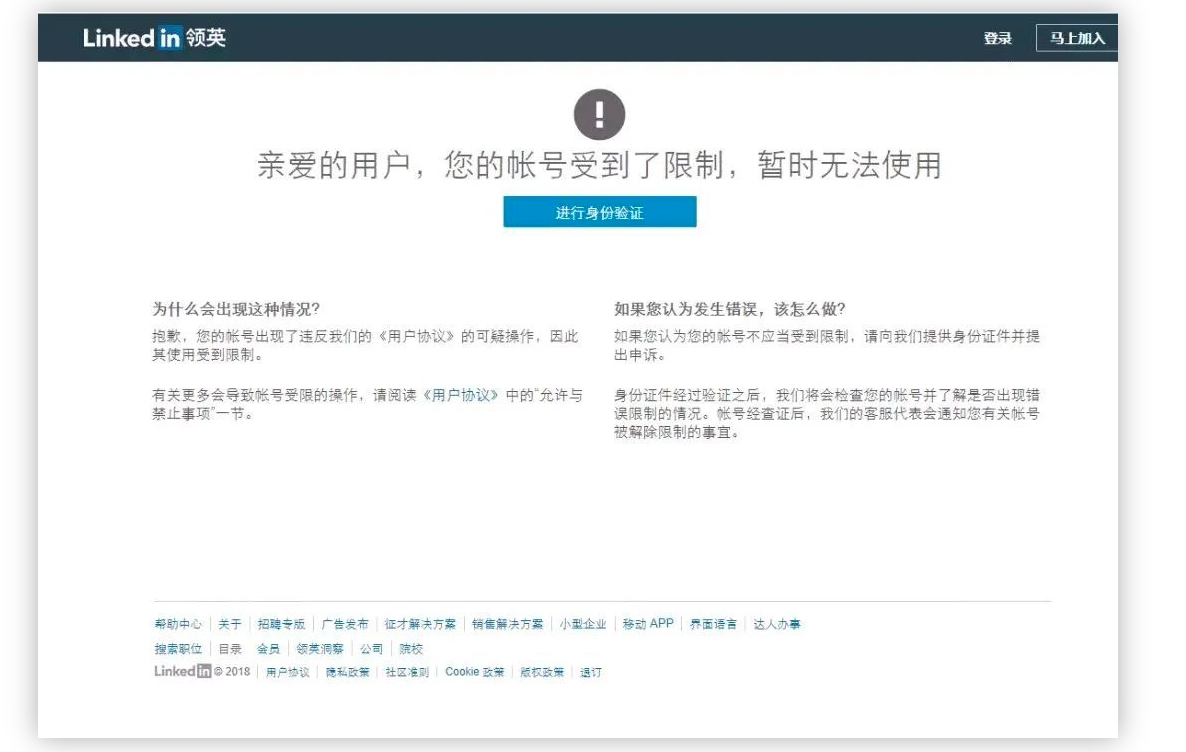The height and width of the screenshot is (752, 1186).
Task: Open 小型企业 footer link
Action: tap(582, 624)
